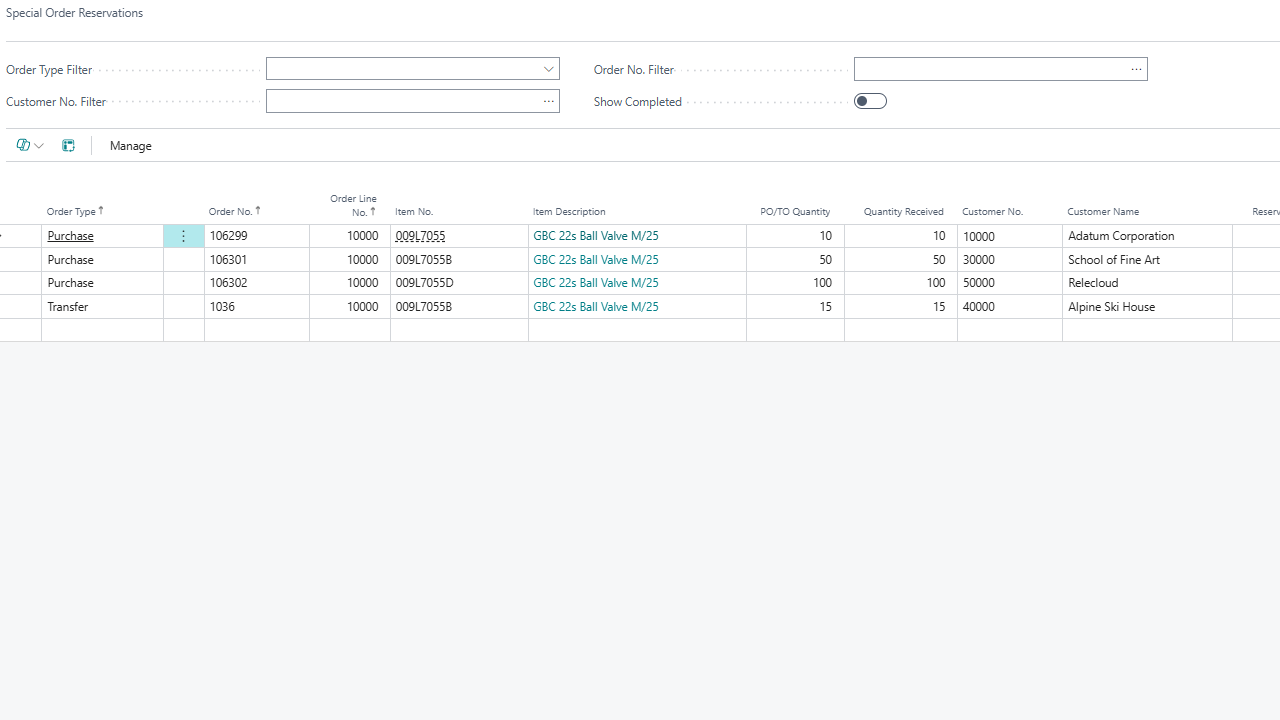Click into the Customer No. Filter field
The image size is (1280, 720).
tap(402, 101)
